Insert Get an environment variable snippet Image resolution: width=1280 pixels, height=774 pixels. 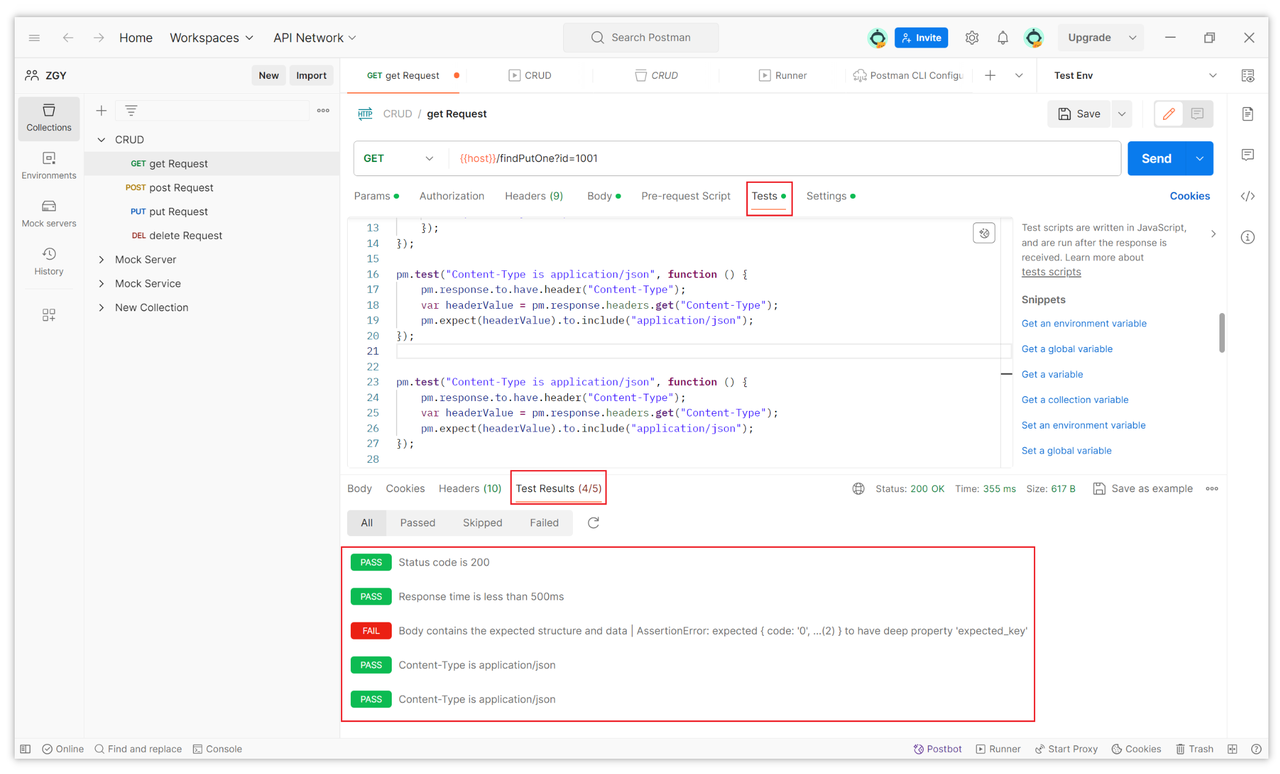[1084, 324]
